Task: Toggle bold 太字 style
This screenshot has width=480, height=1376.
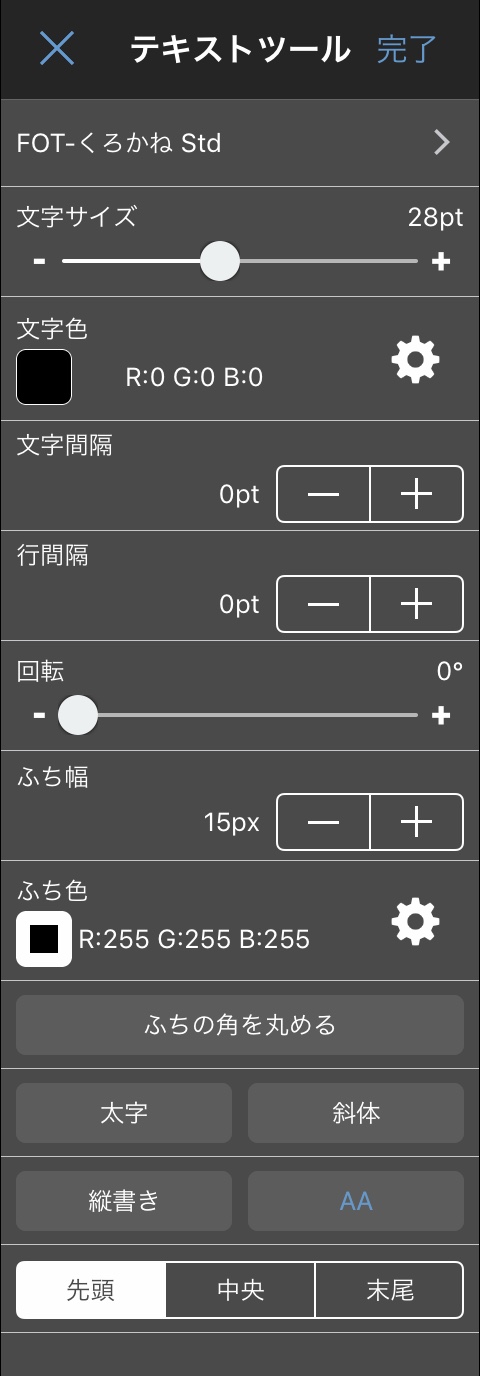Action: [124, 1113]
